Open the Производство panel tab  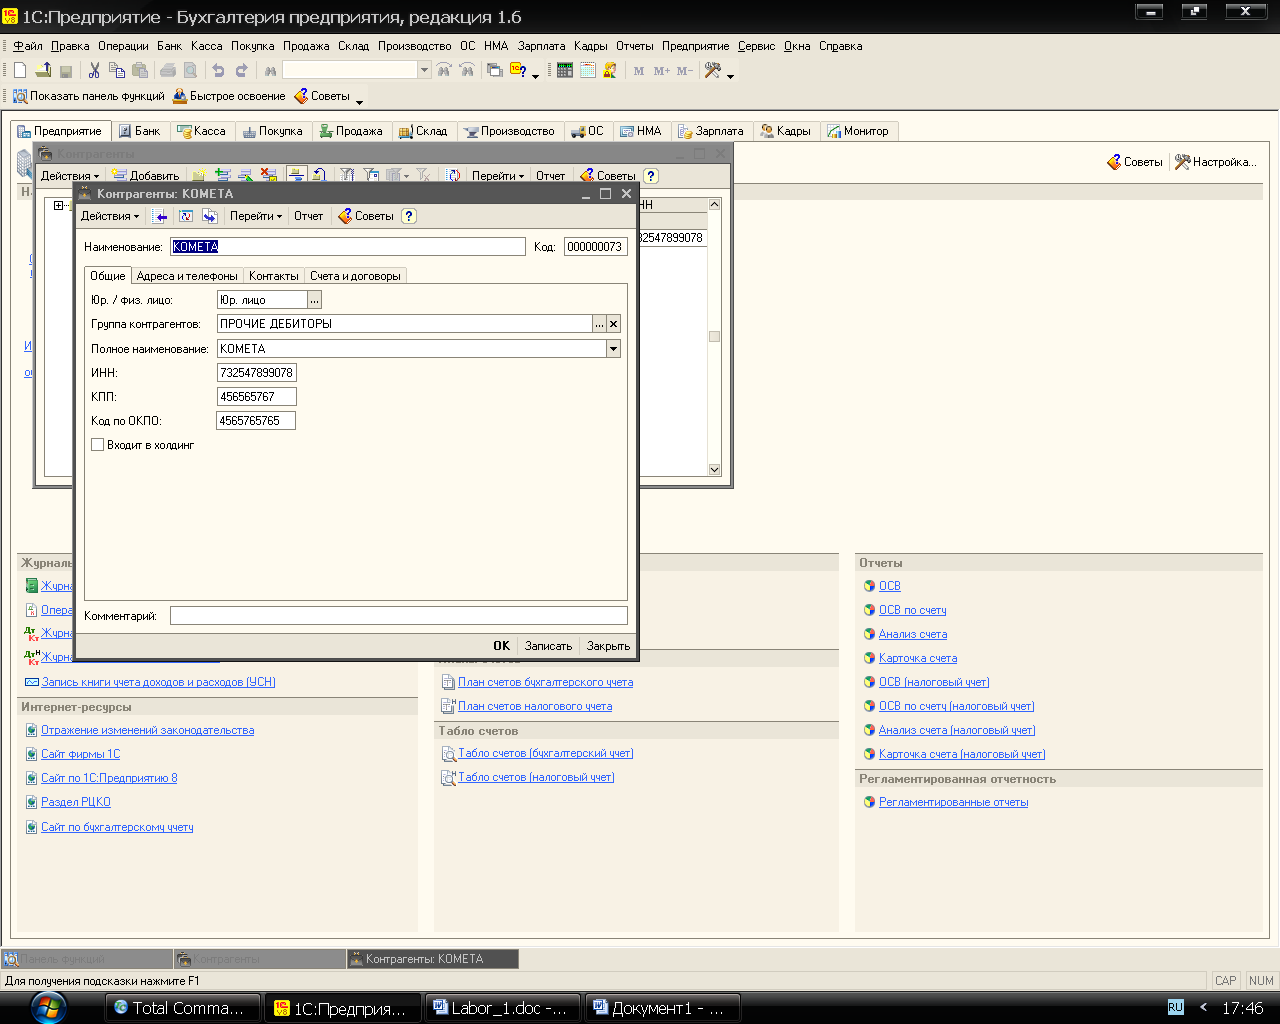(509, 131)
